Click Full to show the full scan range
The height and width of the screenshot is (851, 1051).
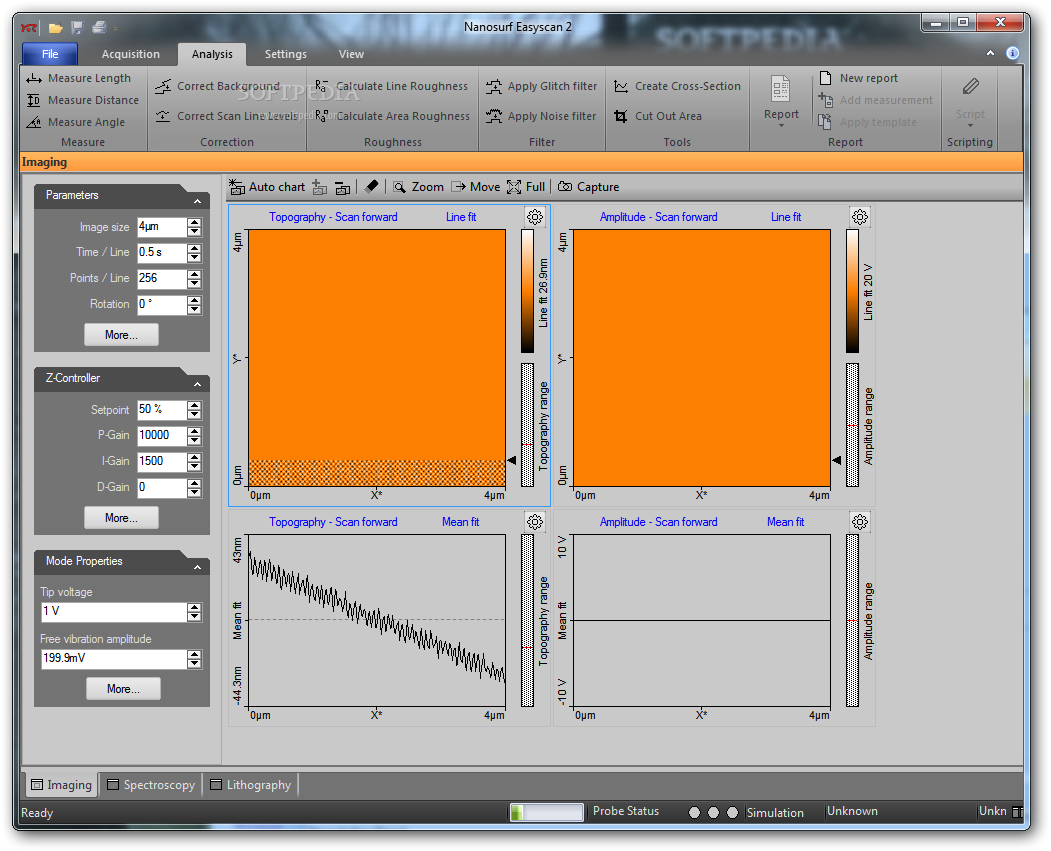(x=526, y=188)
